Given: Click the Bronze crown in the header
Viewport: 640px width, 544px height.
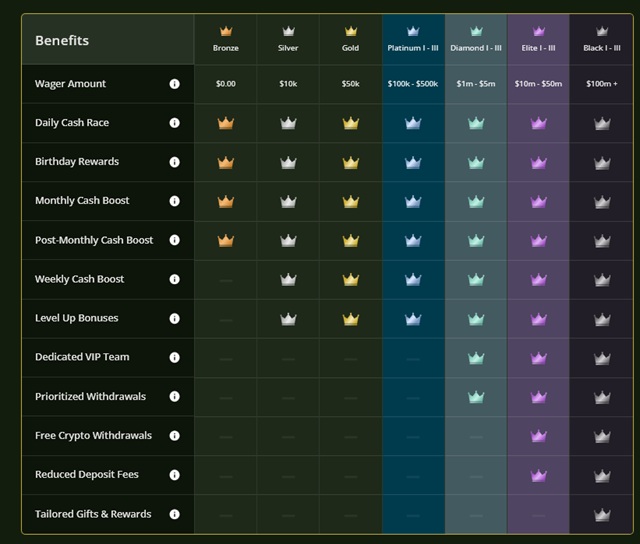Looking at the screenshot, I should point(226,31).
